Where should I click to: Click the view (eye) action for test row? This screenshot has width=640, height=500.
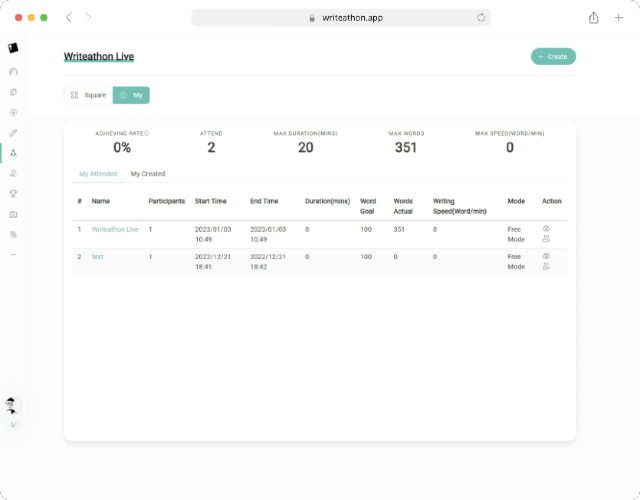click(x=546, y=256)
